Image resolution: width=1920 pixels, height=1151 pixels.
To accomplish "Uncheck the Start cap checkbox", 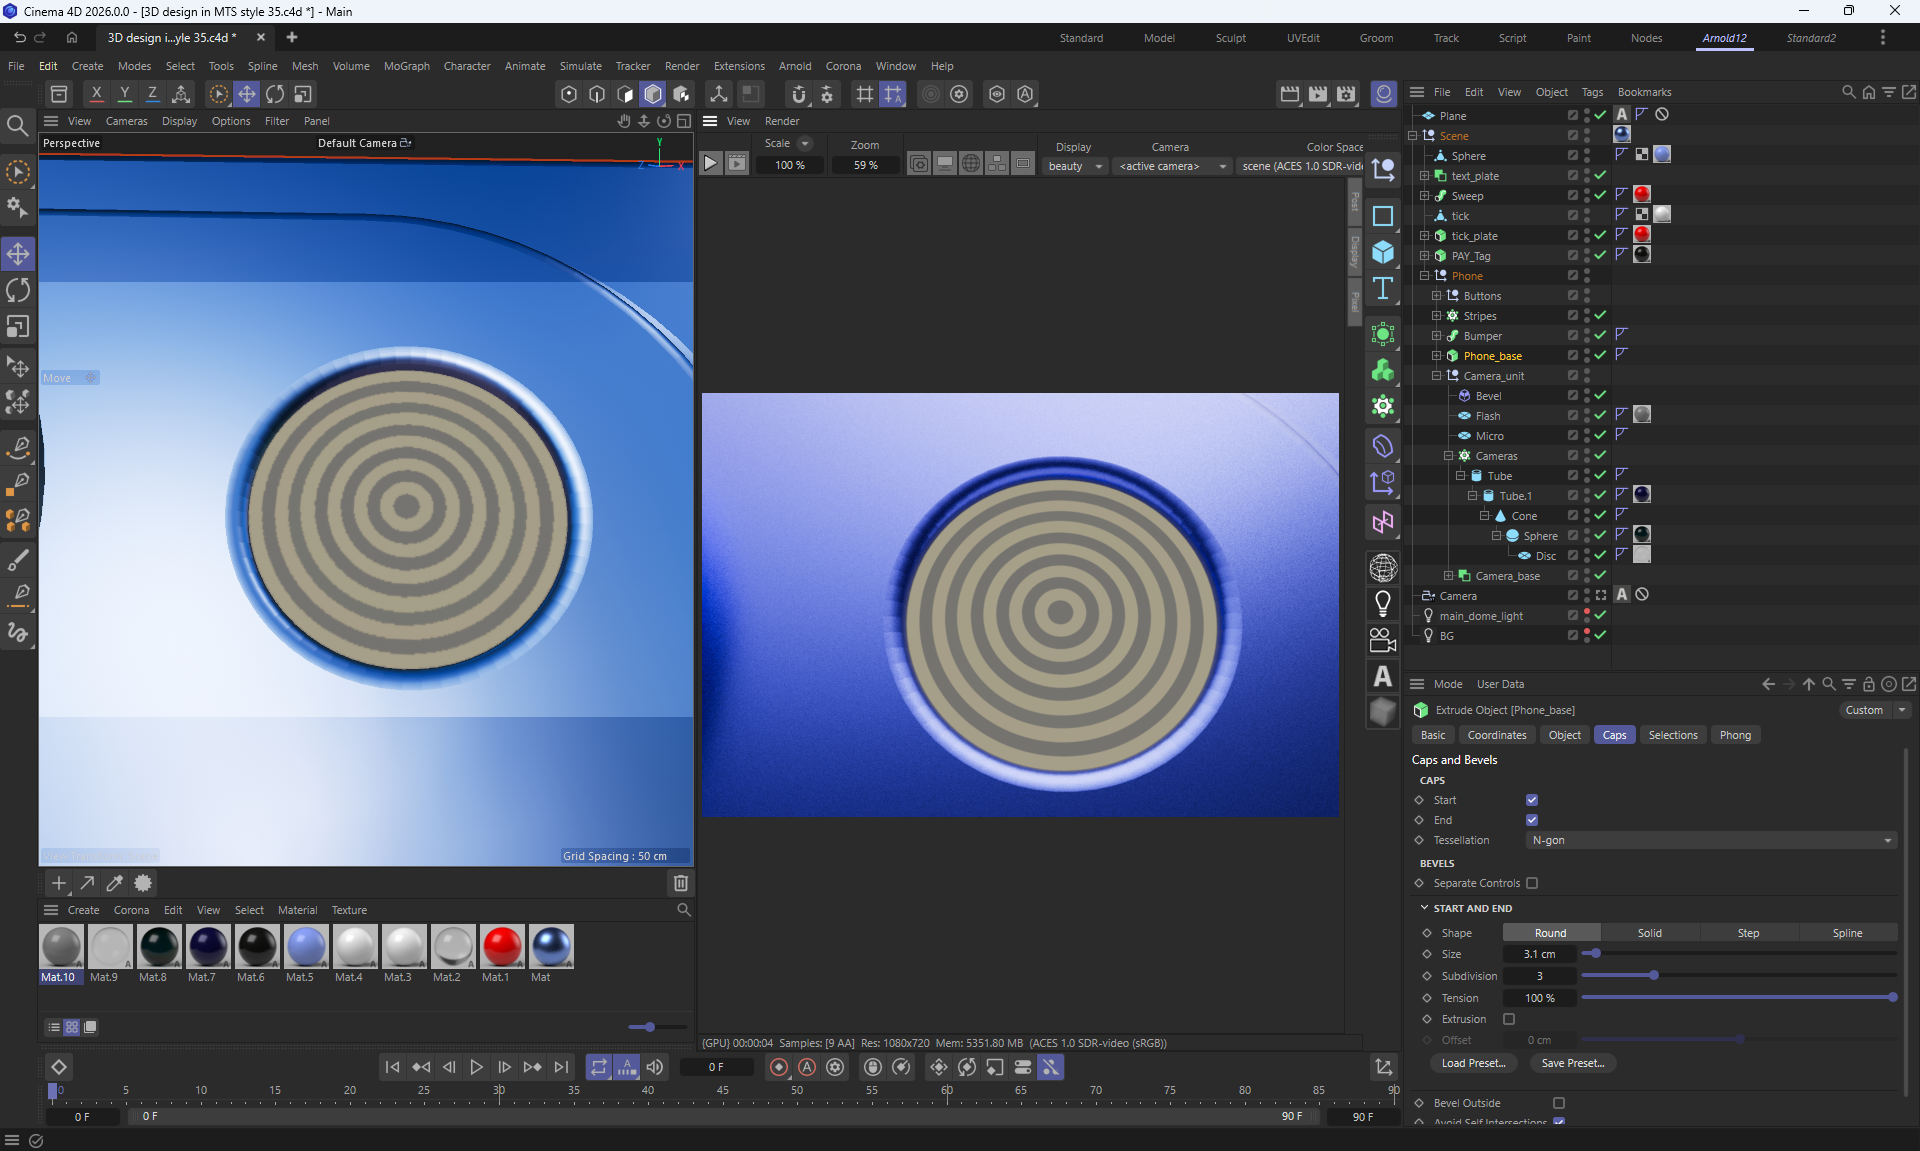I will pos(1532,800).
